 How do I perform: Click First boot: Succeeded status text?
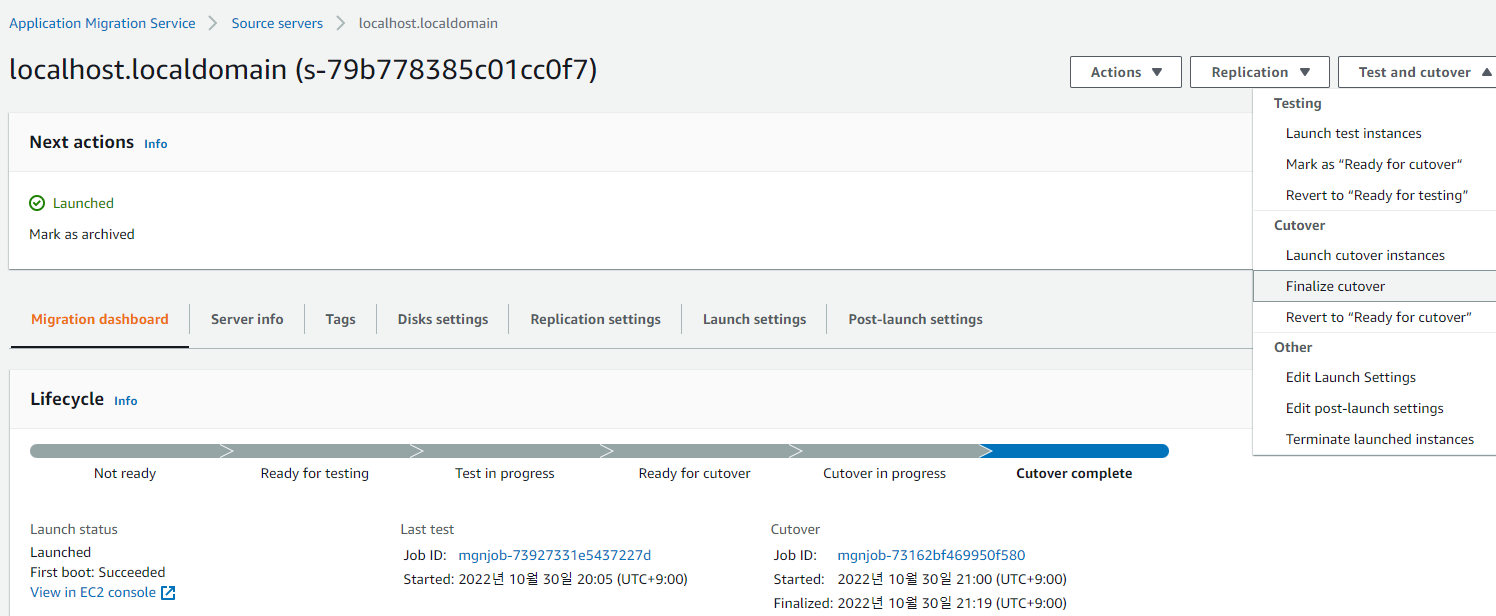98,572
